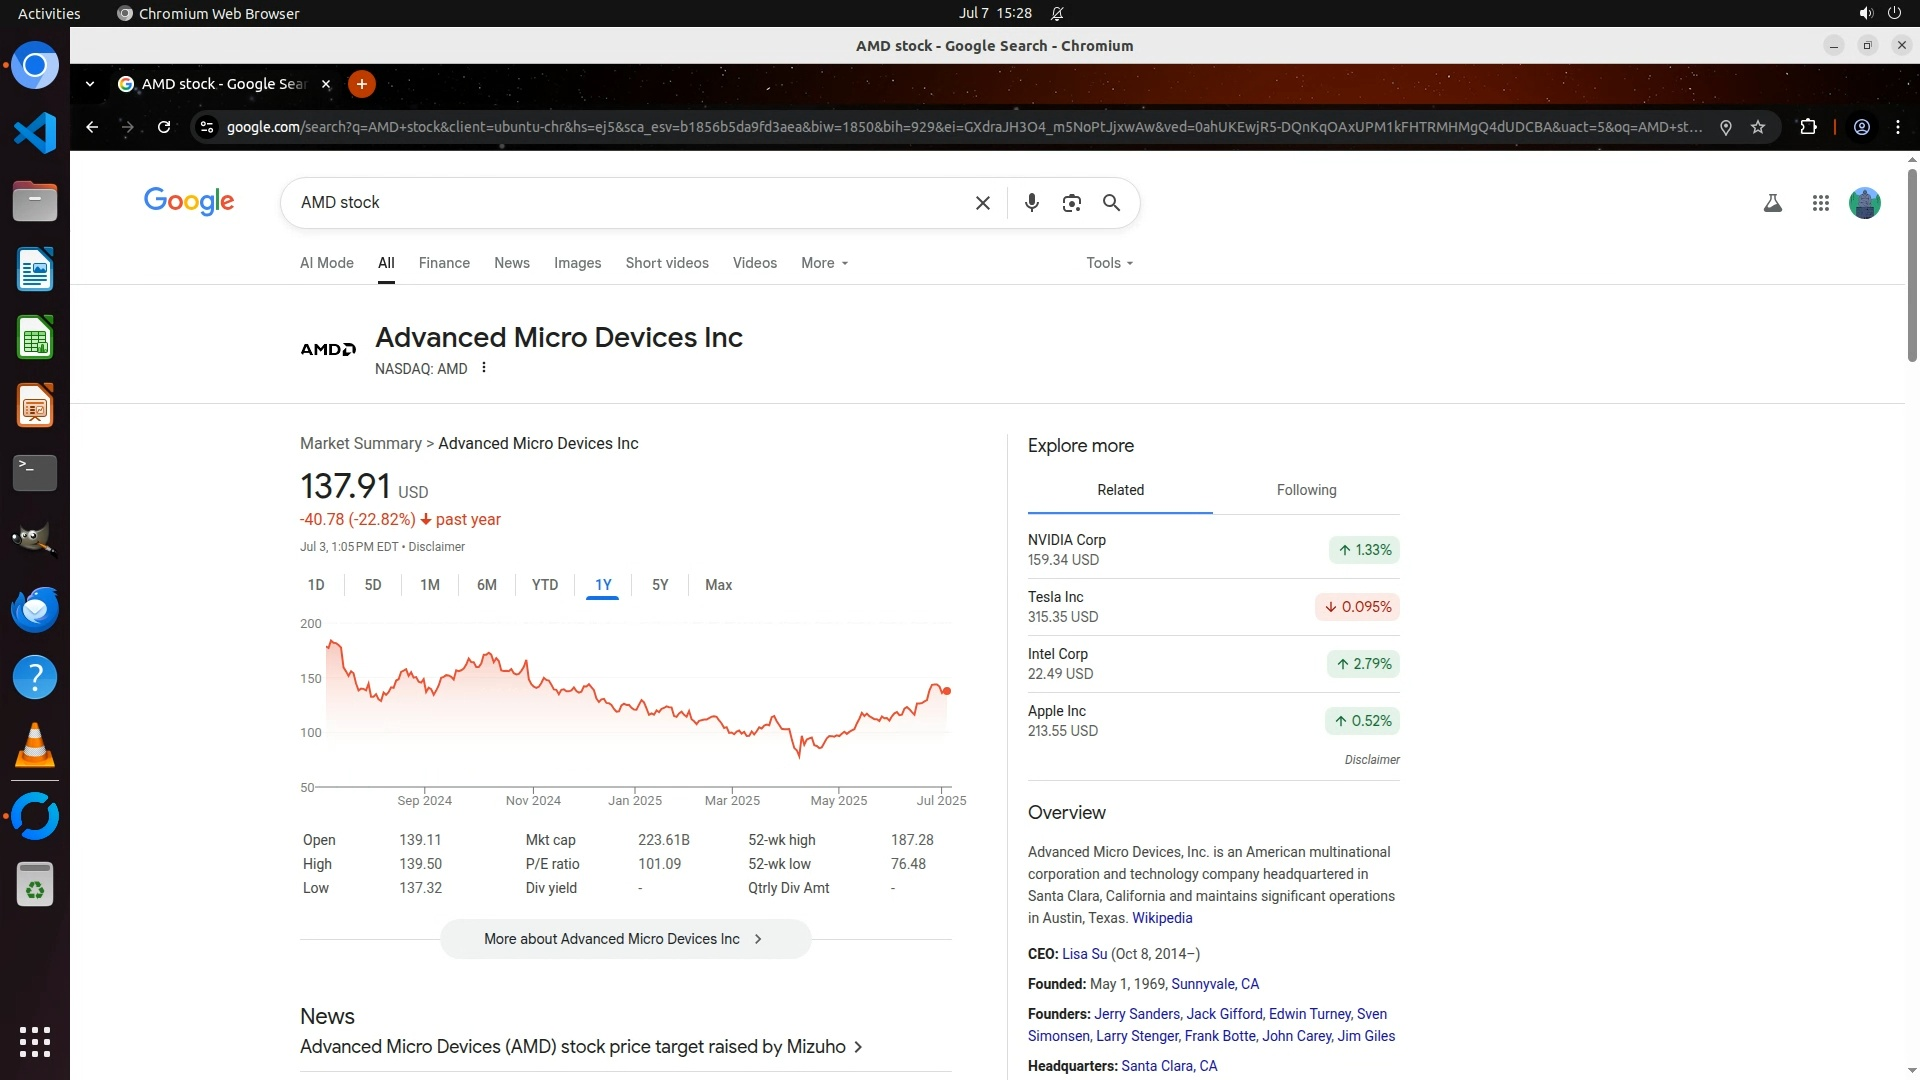Open the Lisa Su CEO link
The width and height of the screenshot is (1920, 1080).
1084,954
